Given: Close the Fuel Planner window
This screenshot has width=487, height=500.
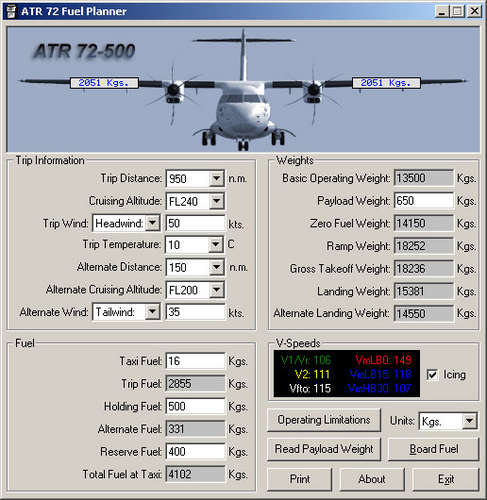Looking at the screenshot, I should tap(474, 12).
